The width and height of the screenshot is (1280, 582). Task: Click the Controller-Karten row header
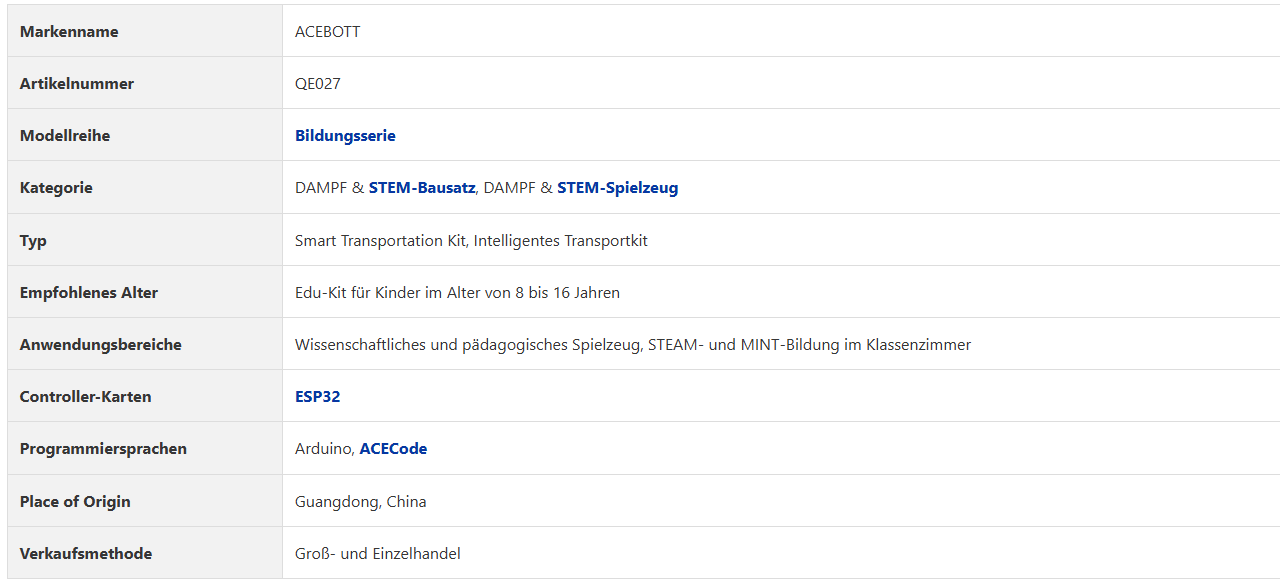tap(145, 396)
